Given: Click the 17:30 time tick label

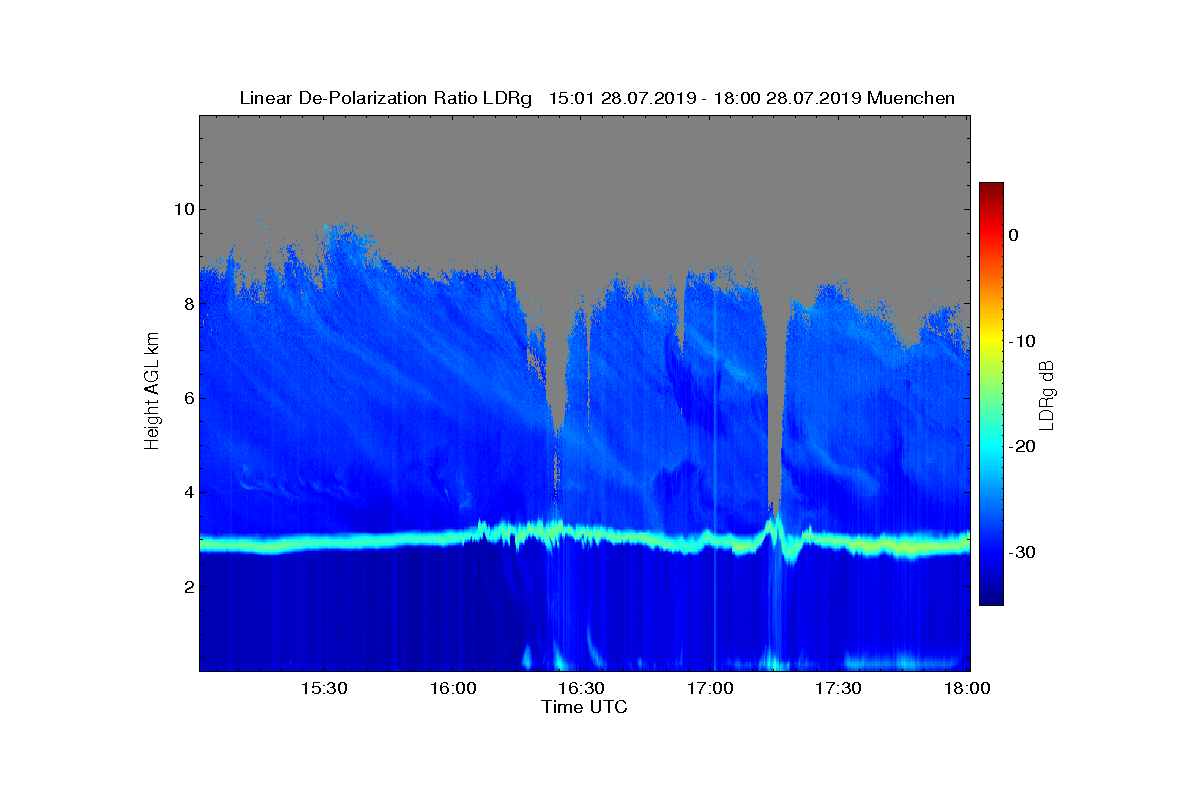Looking at the screenshot, I should [839, 688].
